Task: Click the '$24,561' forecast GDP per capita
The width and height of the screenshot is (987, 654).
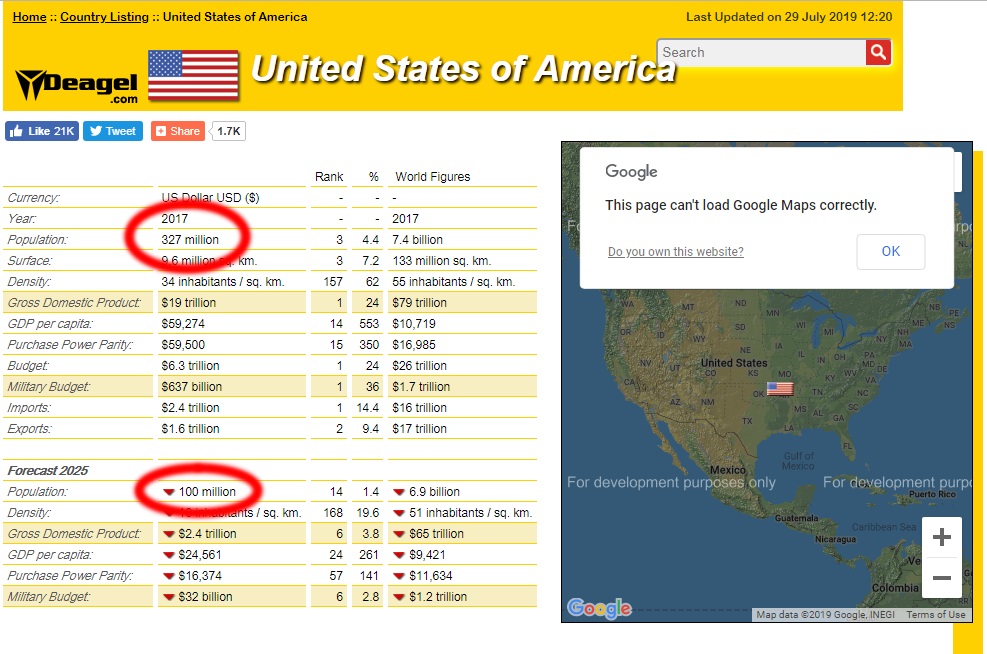Action: click(x=200, y=555)
